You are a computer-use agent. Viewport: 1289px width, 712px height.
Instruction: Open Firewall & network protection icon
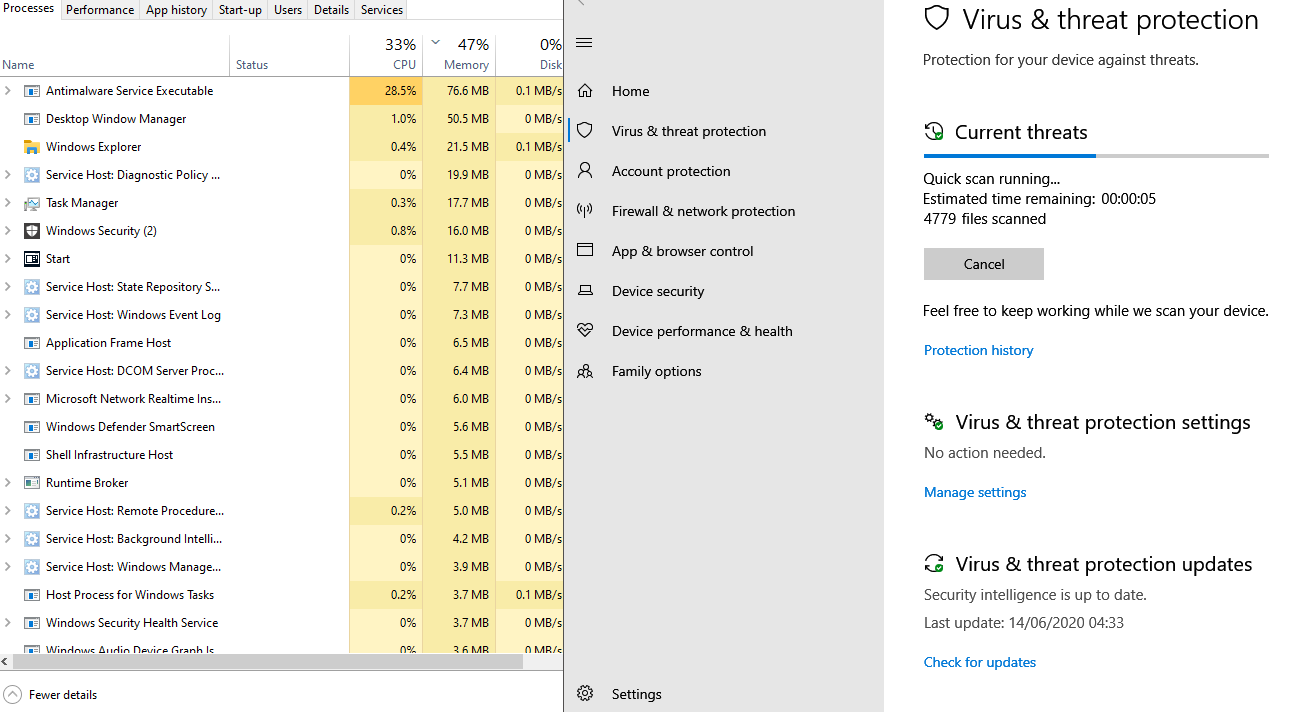[585, 211]
